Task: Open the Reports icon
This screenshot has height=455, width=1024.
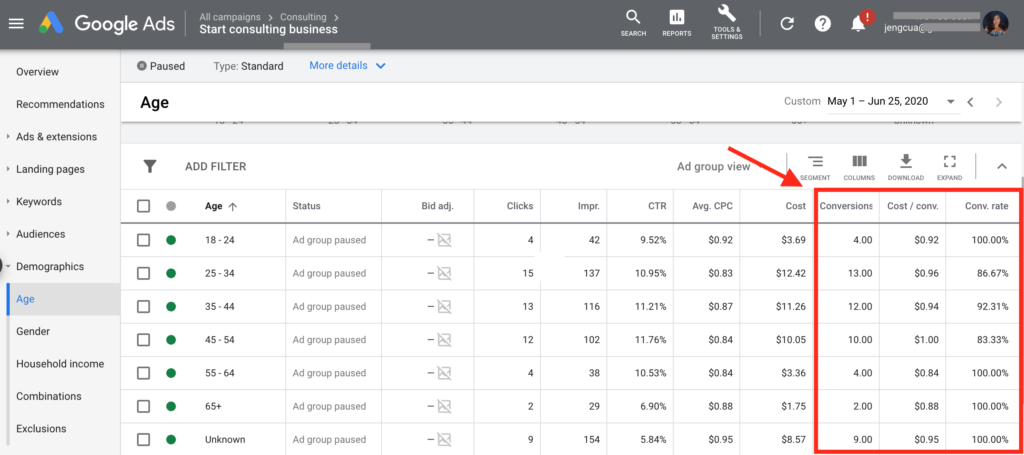Action: 677,23
